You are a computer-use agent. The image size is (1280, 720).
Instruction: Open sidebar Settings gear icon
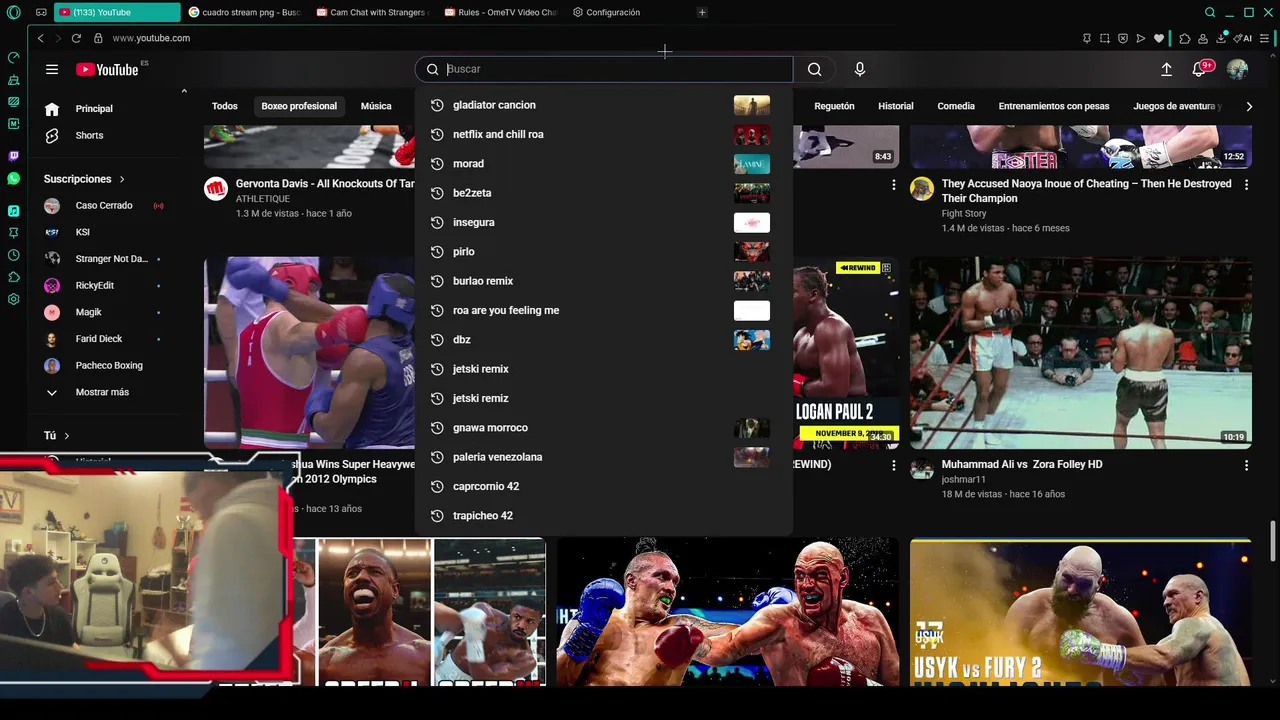(x=13, y=299)
